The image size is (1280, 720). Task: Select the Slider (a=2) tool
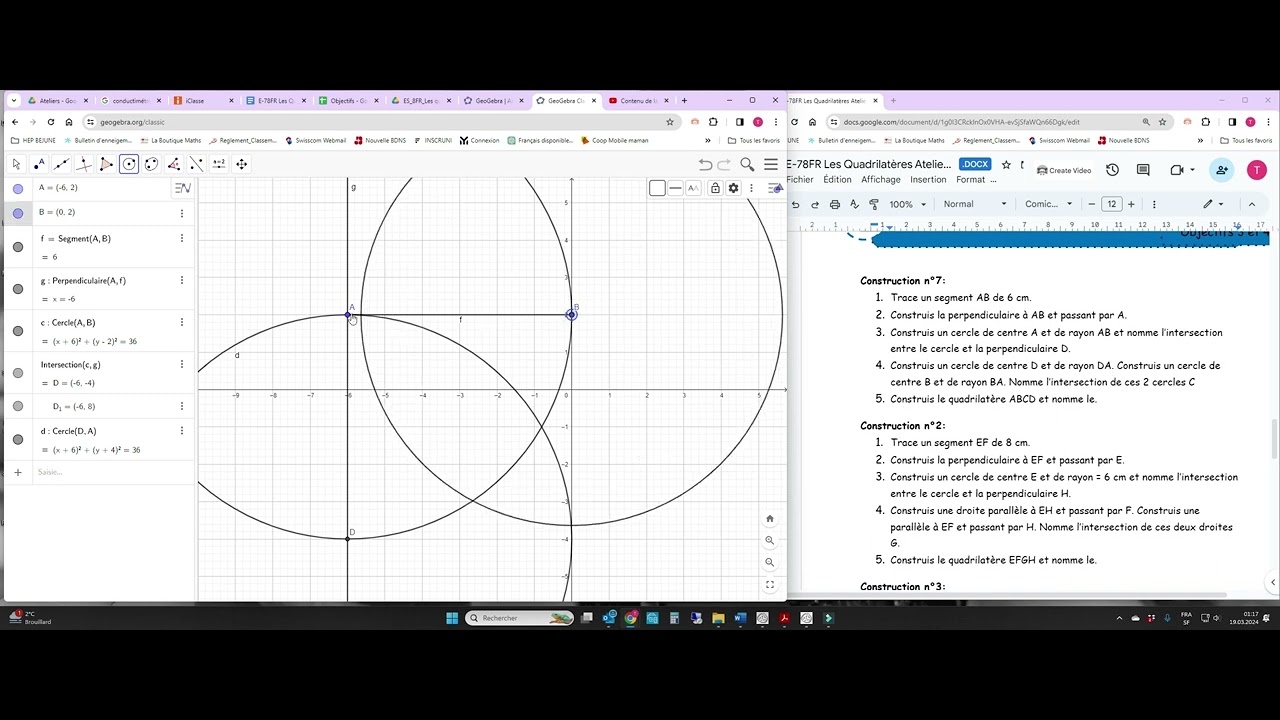tap(219, 164)
